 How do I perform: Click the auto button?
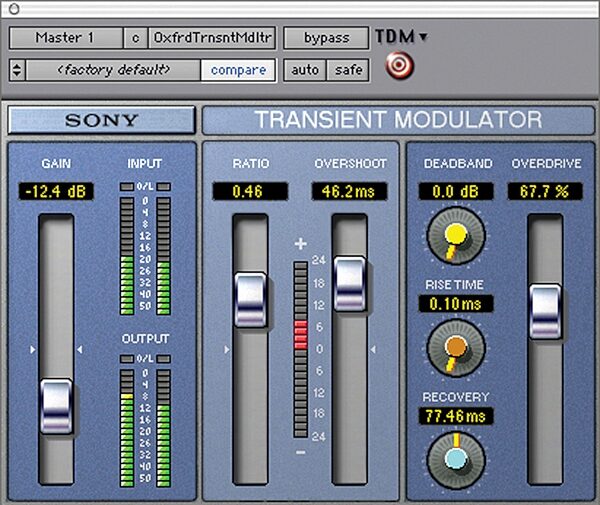click(x=305, y=70)
